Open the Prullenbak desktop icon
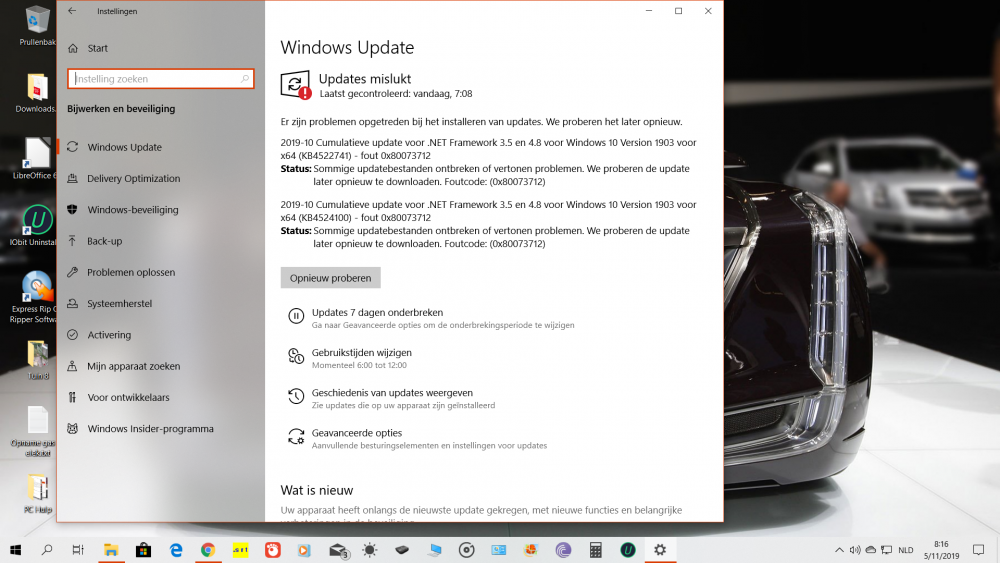Viewport: 1000px width, 563px height. 37,26
